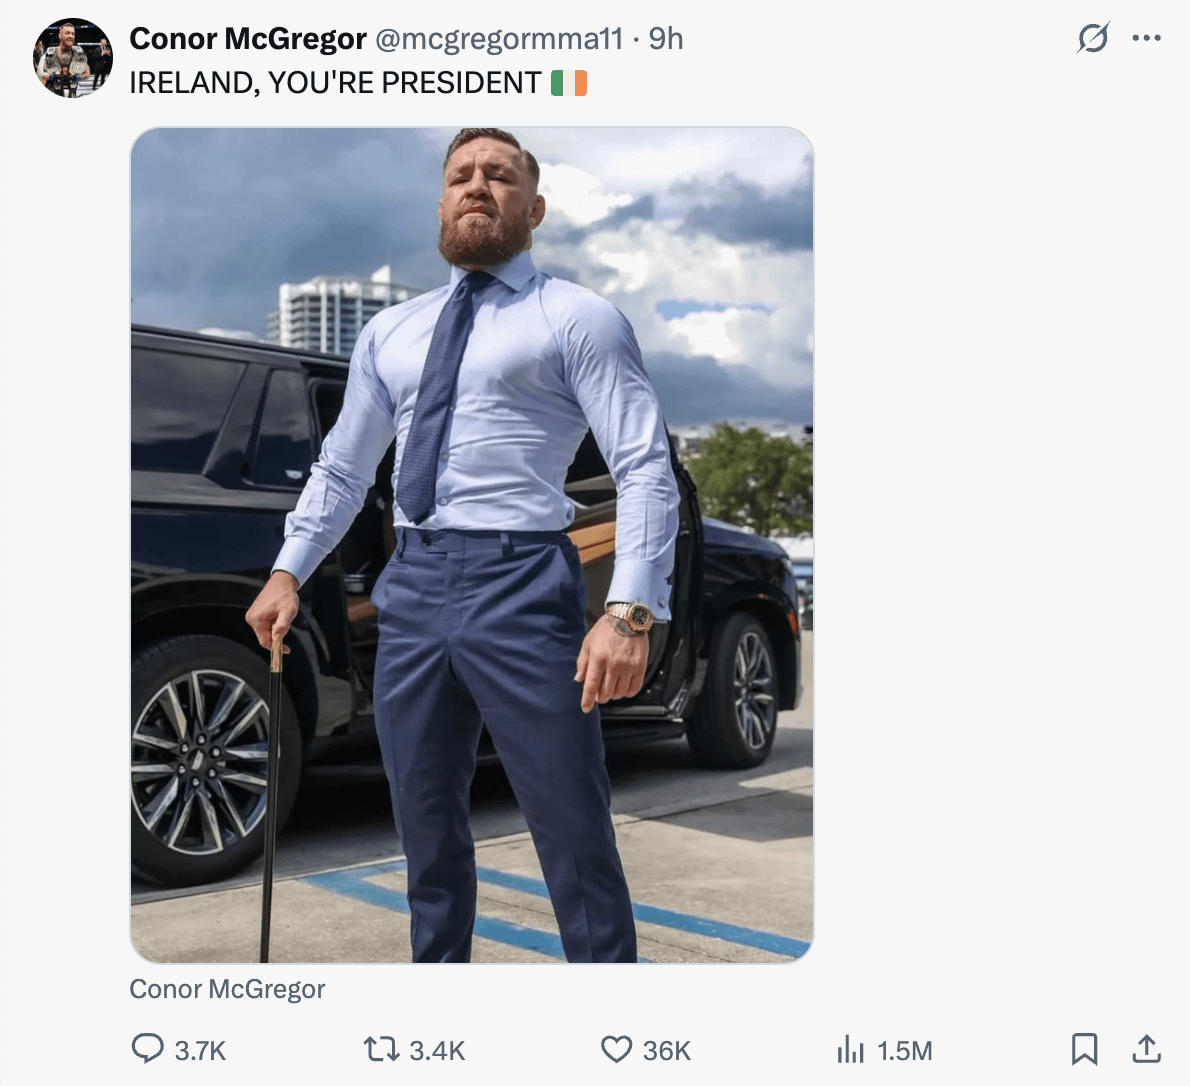Open the attached photo in full view
1190x1086 pixels.
(472, 545)
